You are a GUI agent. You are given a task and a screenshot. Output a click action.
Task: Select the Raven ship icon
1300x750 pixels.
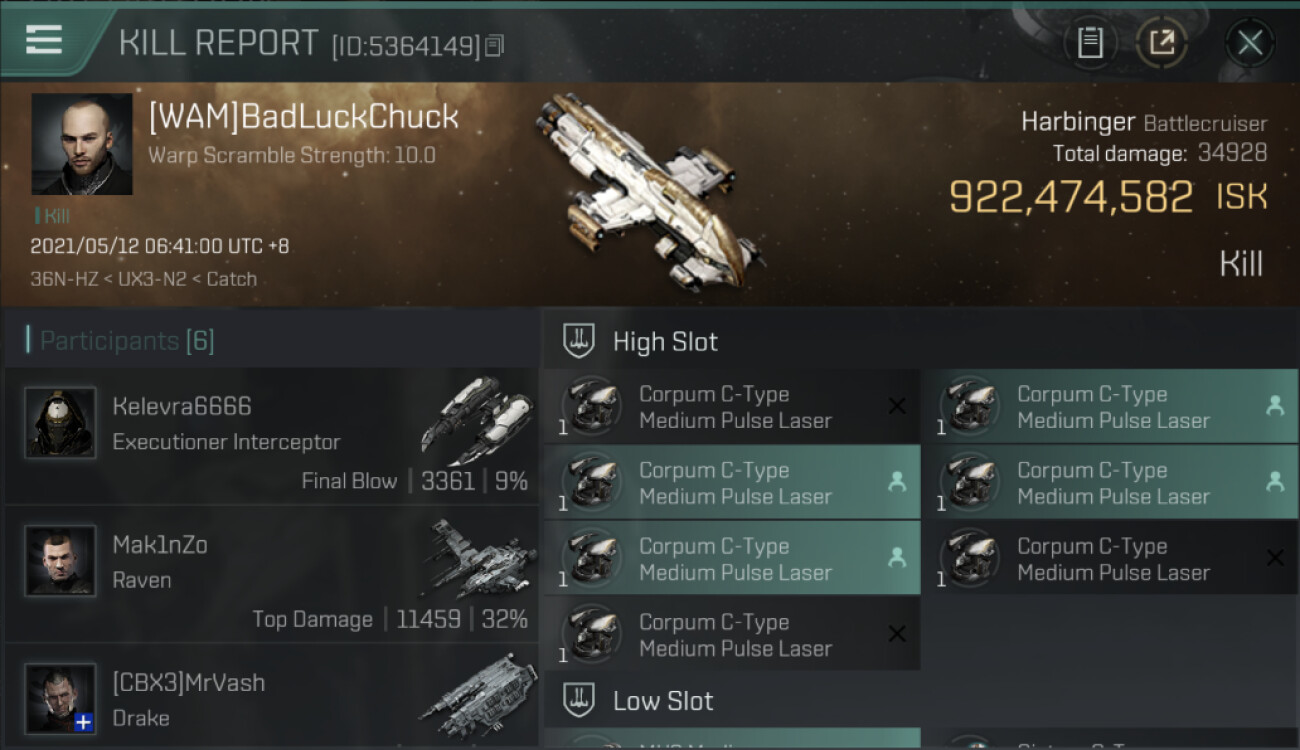coord(478,558)
